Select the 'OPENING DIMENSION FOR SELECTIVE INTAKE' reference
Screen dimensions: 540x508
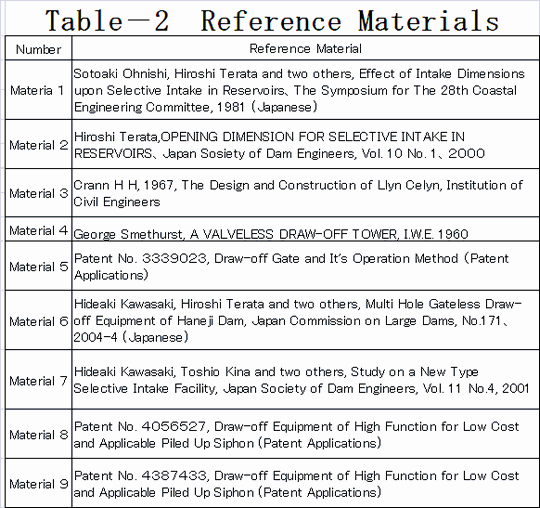tap(305, 144)
